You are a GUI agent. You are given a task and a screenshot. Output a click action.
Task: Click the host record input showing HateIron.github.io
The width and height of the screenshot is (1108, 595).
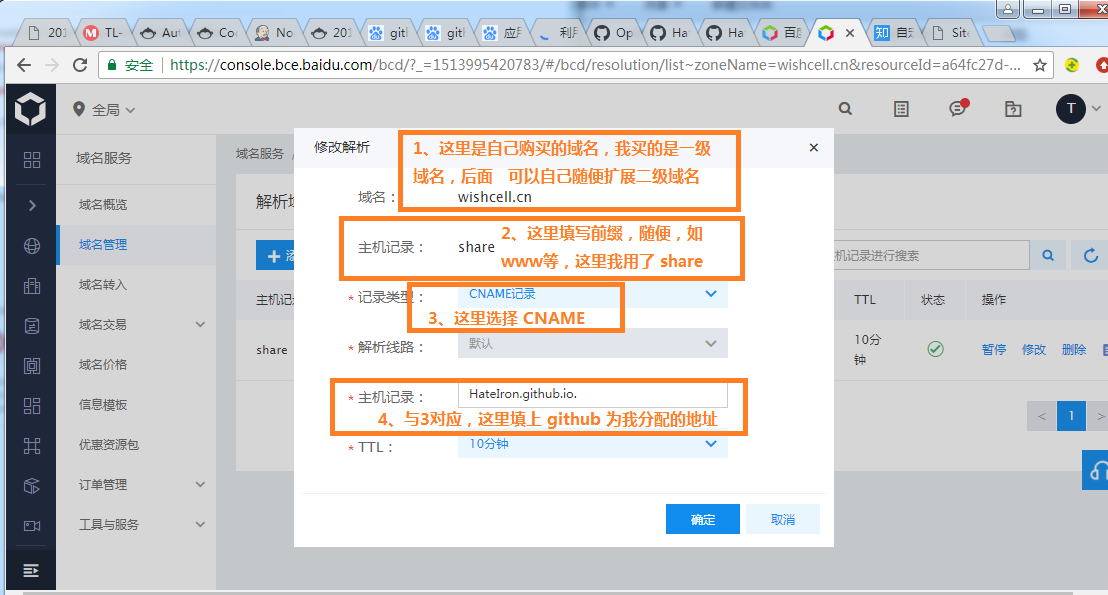coord(592,393)
